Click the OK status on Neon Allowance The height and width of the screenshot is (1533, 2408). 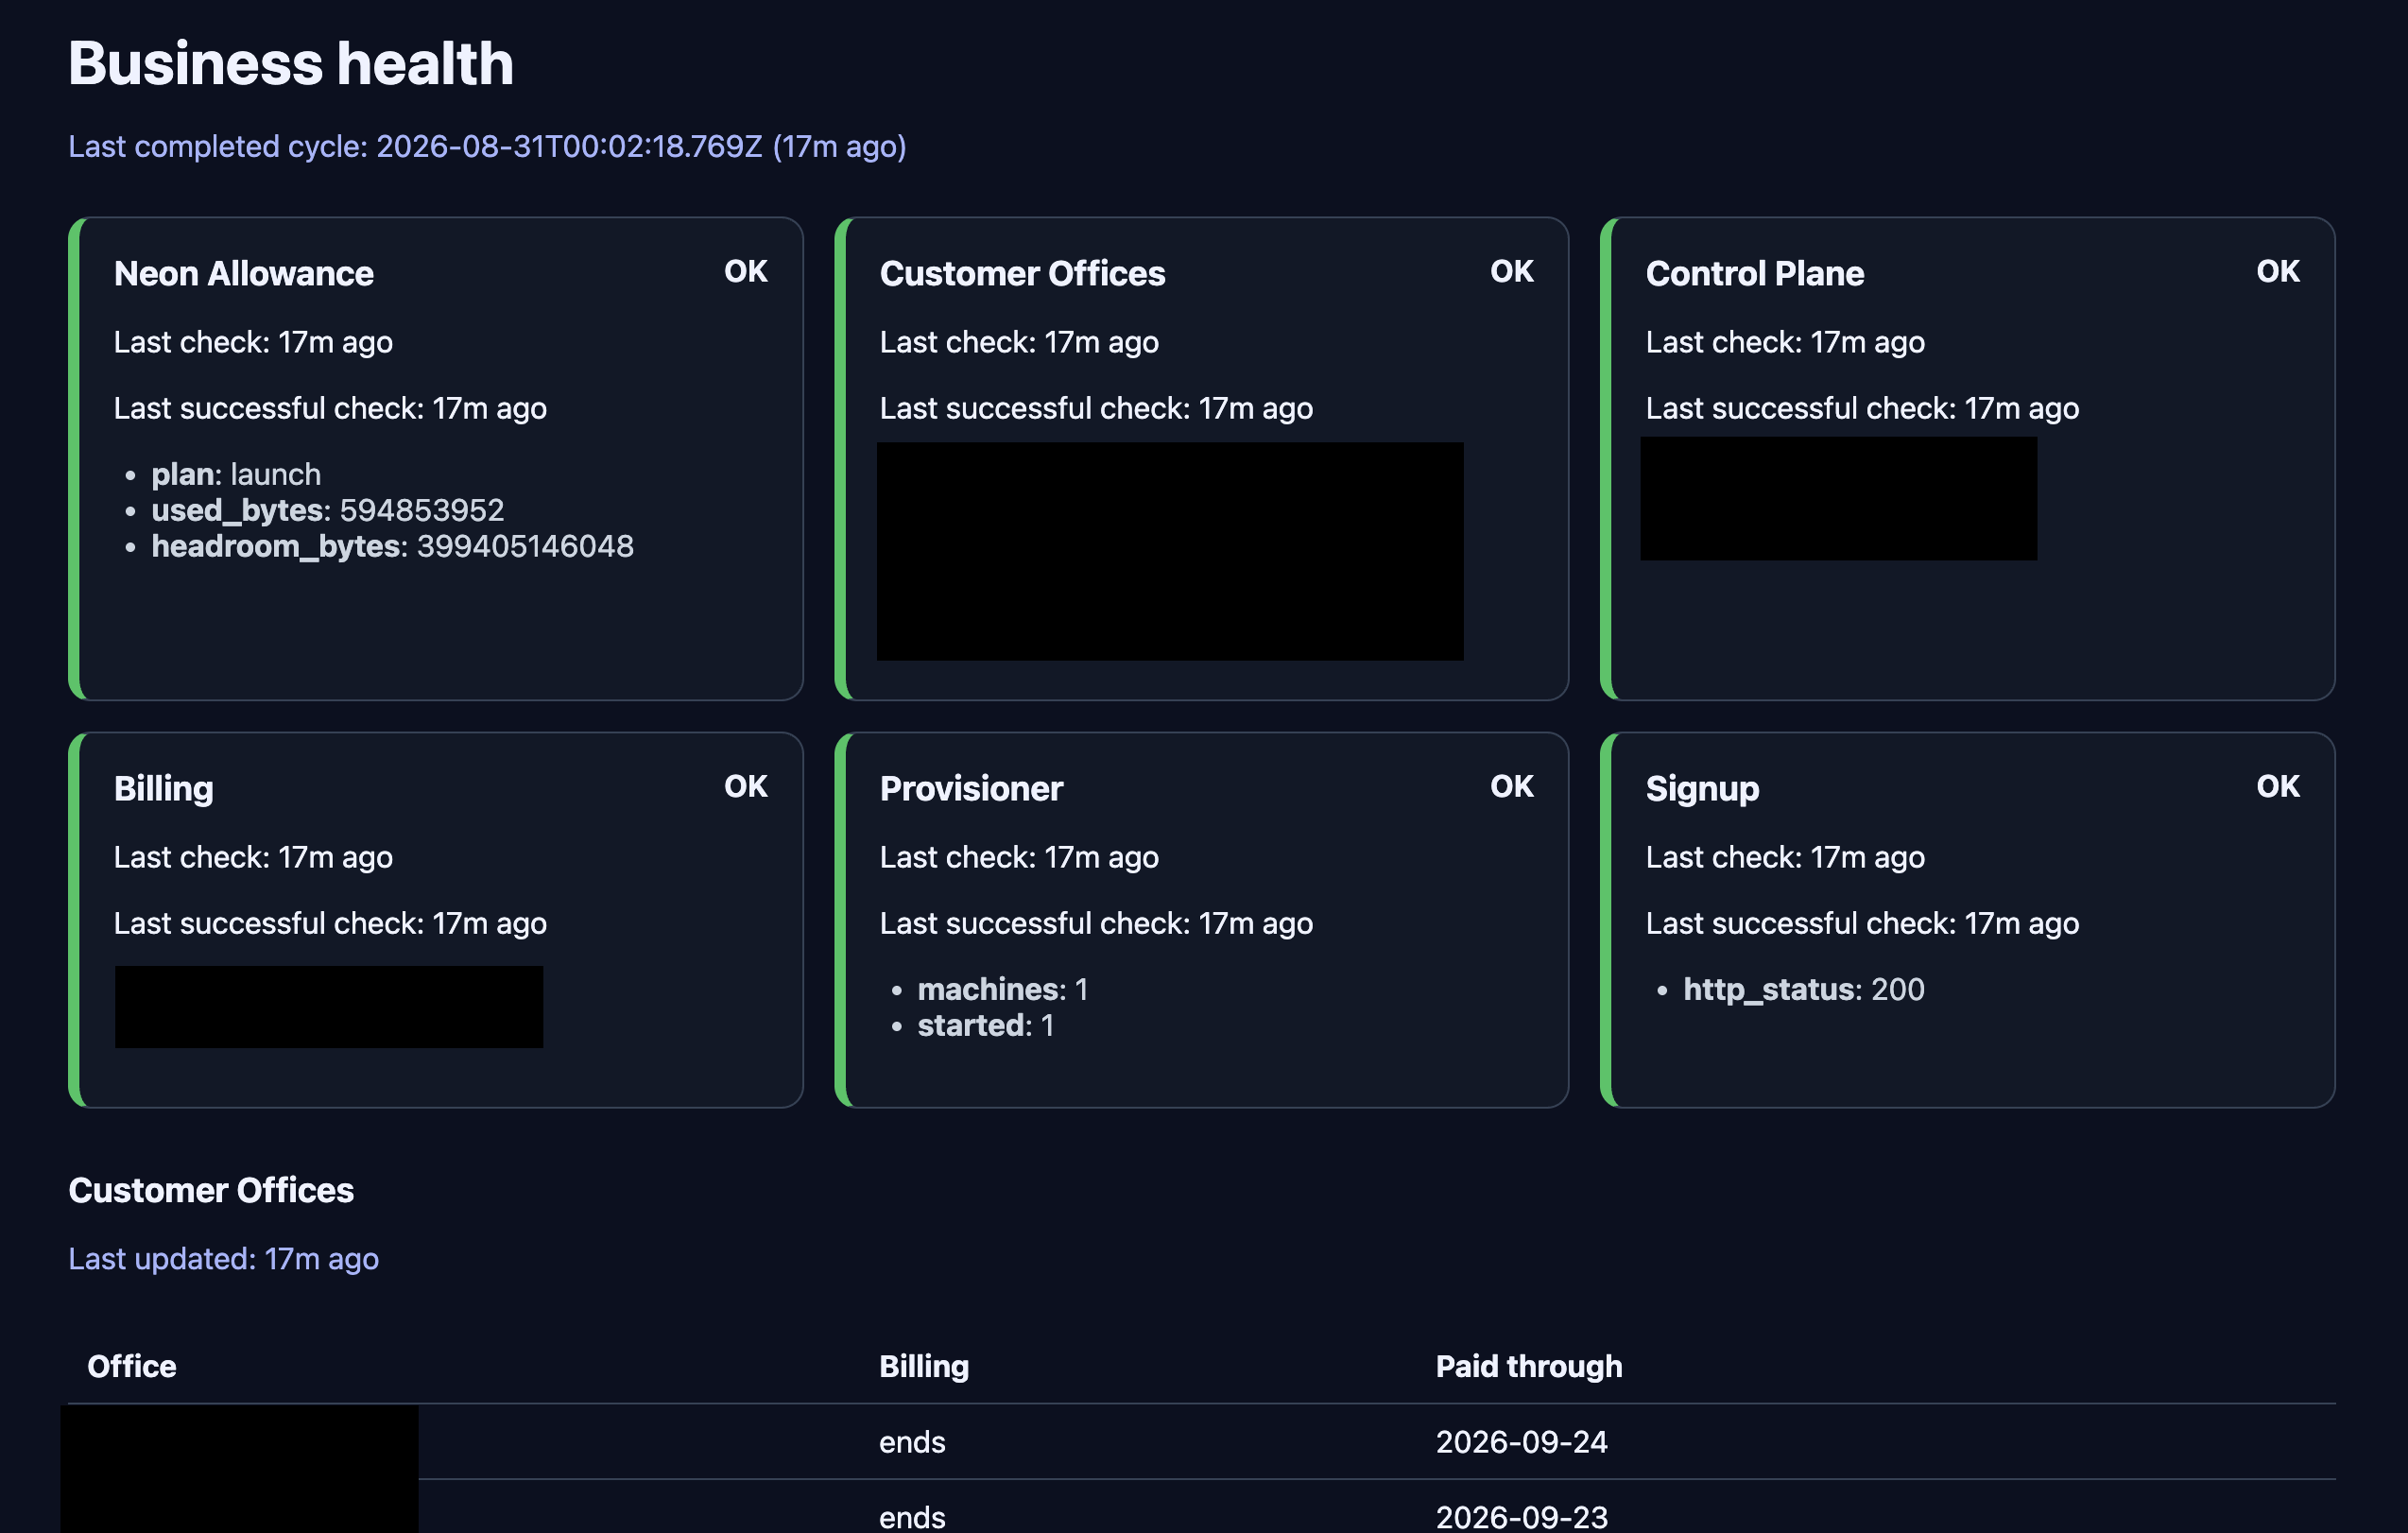click(x=746, y=271)
